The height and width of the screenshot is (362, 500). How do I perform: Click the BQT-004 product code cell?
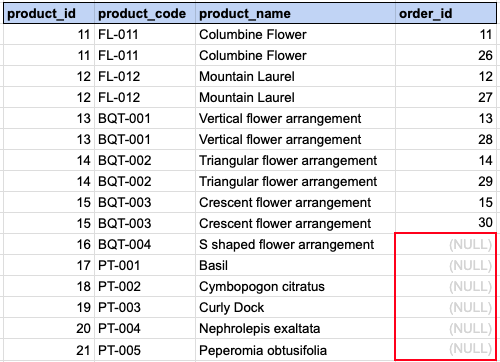point(145,244)
